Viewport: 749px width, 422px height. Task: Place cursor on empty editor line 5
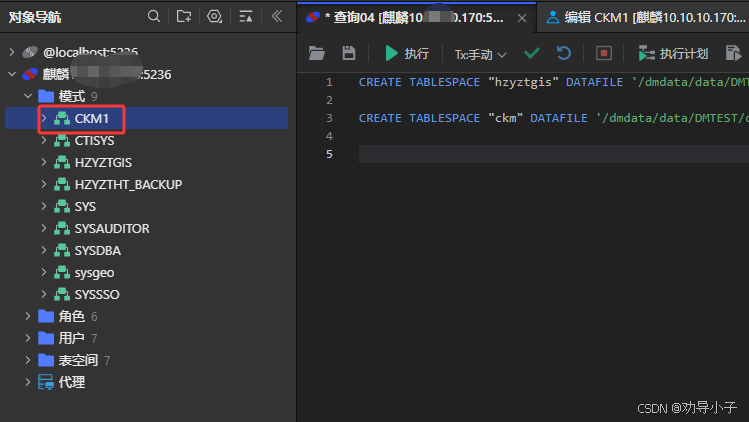554,154
